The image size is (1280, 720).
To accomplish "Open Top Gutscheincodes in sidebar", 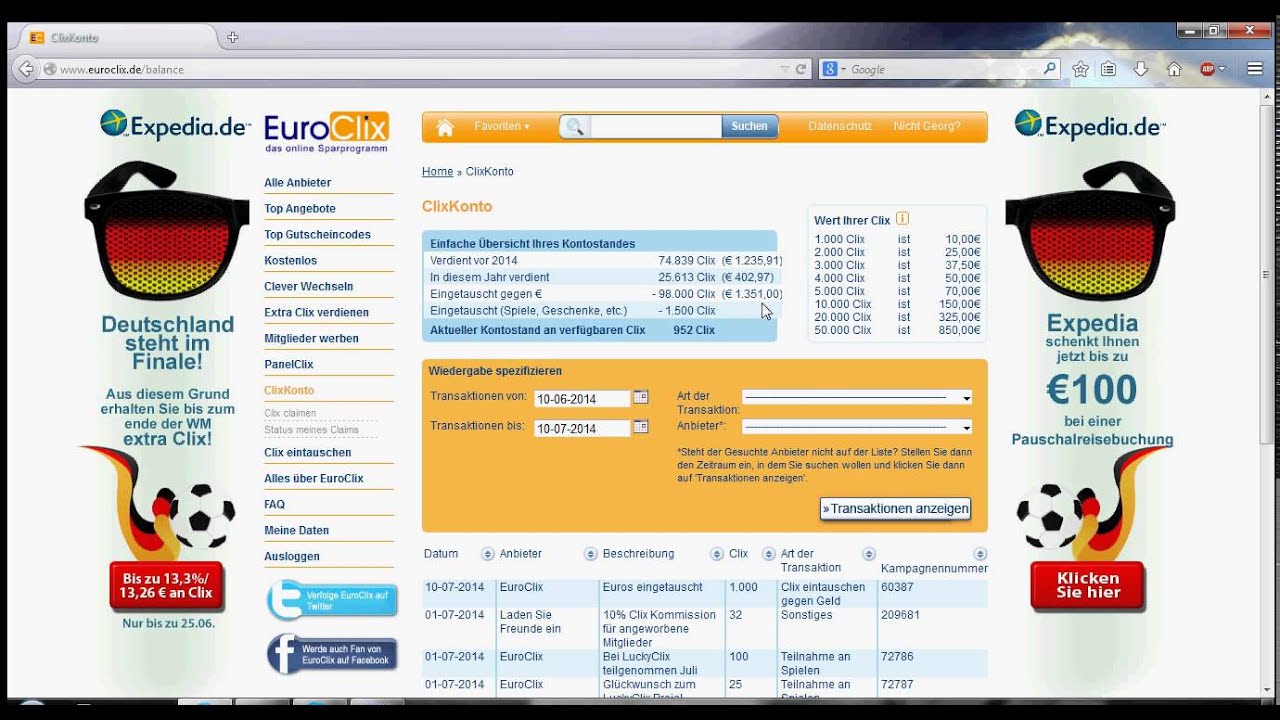I will click(x=317, y=235).
